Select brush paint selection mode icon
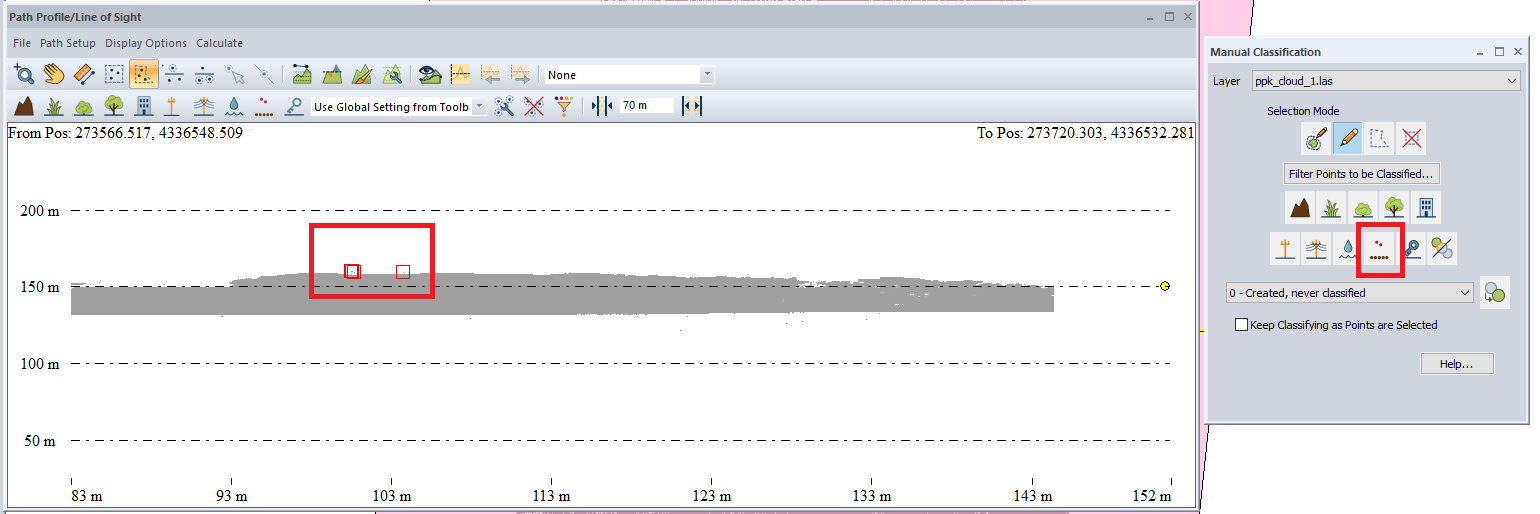Viewport: 1540px width, 514px height. tap(1315, 139)
